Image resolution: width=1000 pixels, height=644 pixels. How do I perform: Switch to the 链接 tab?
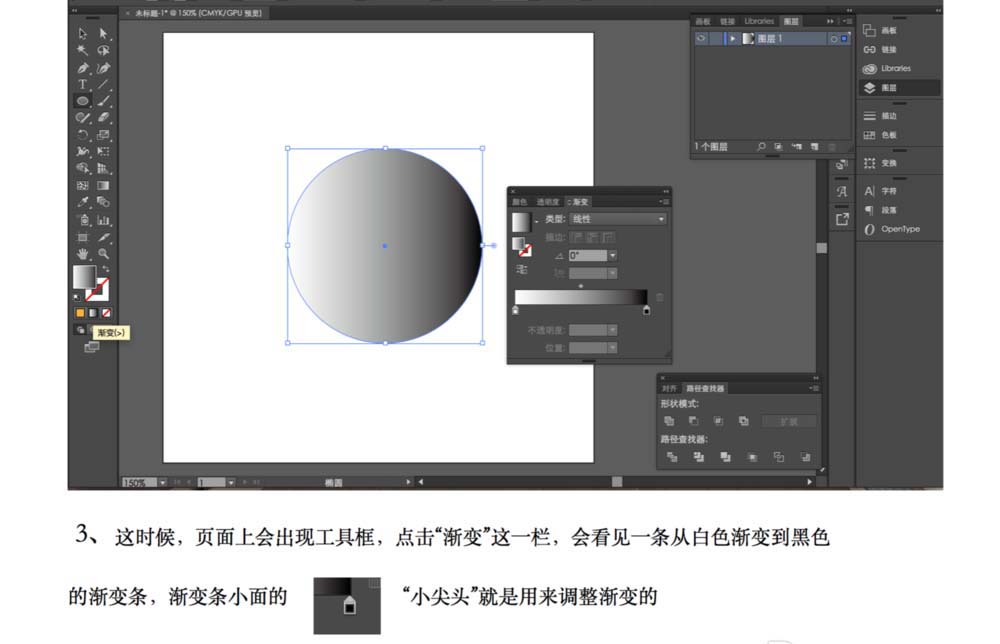[727, 22]
